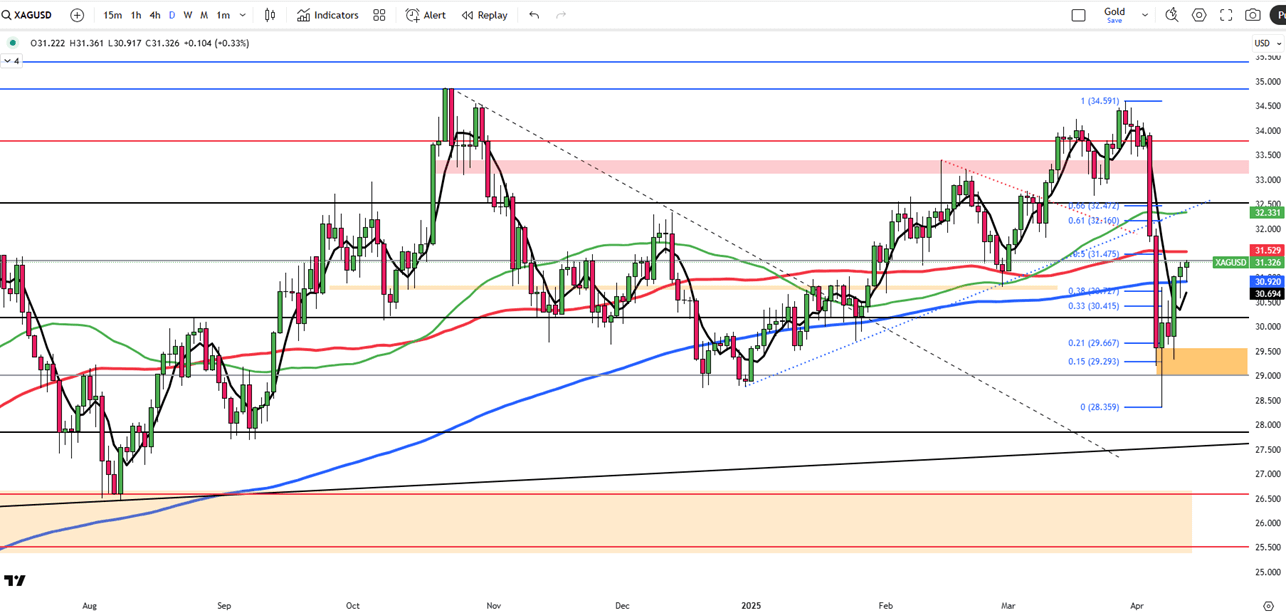The width and height of the screenshot is (1286, 613).
Task: Click the Fibonacci 0.61 (32.160) label
Action: coord(1095,220)
